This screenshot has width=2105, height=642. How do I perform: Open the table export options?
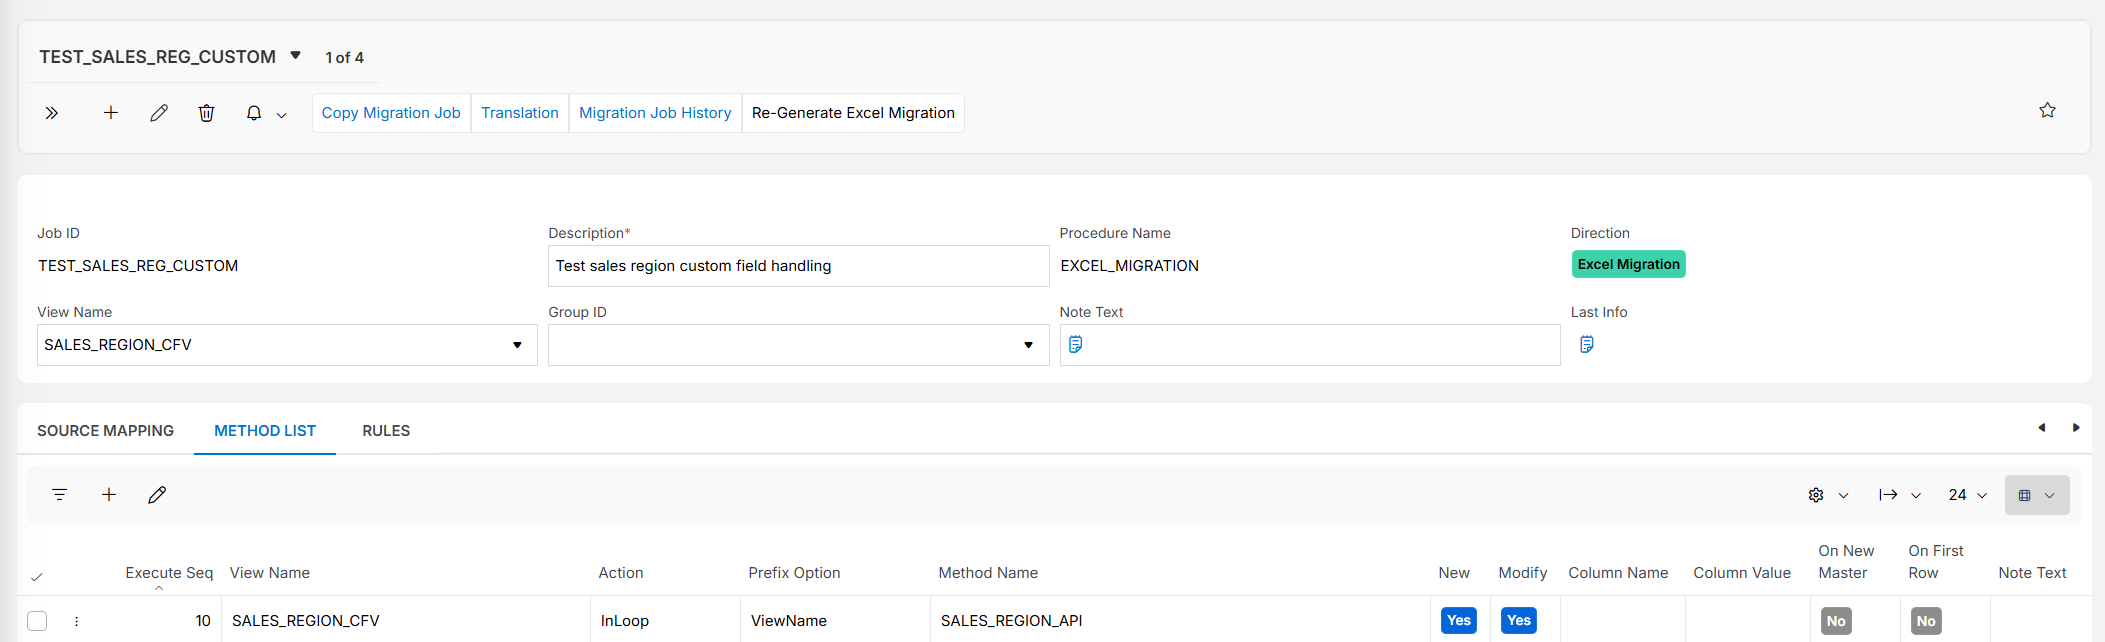coord(1888,495)
